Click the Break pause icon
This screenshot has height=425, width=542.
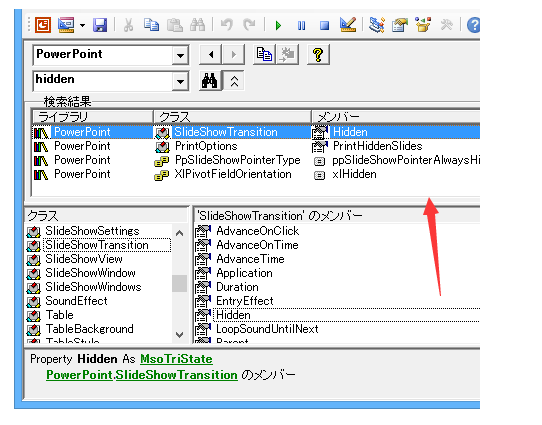[301, 25]
